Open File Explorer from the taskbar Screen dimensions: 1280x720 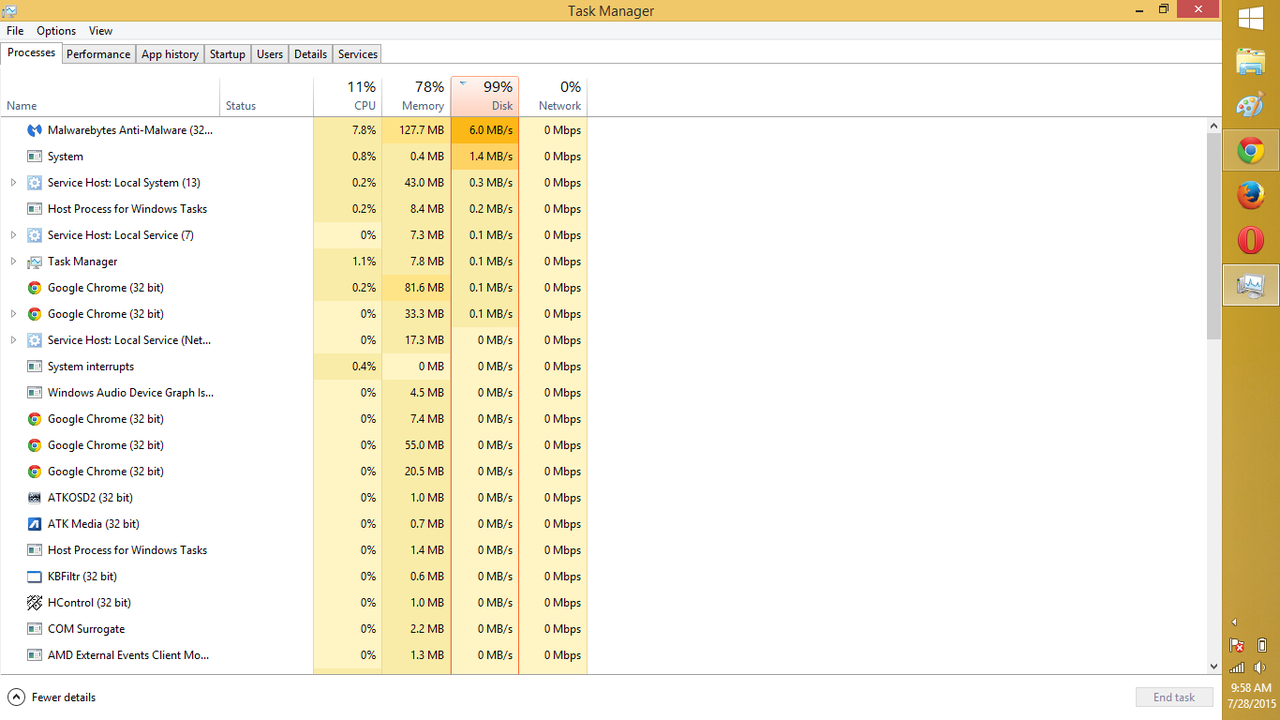coord(1251,62)
